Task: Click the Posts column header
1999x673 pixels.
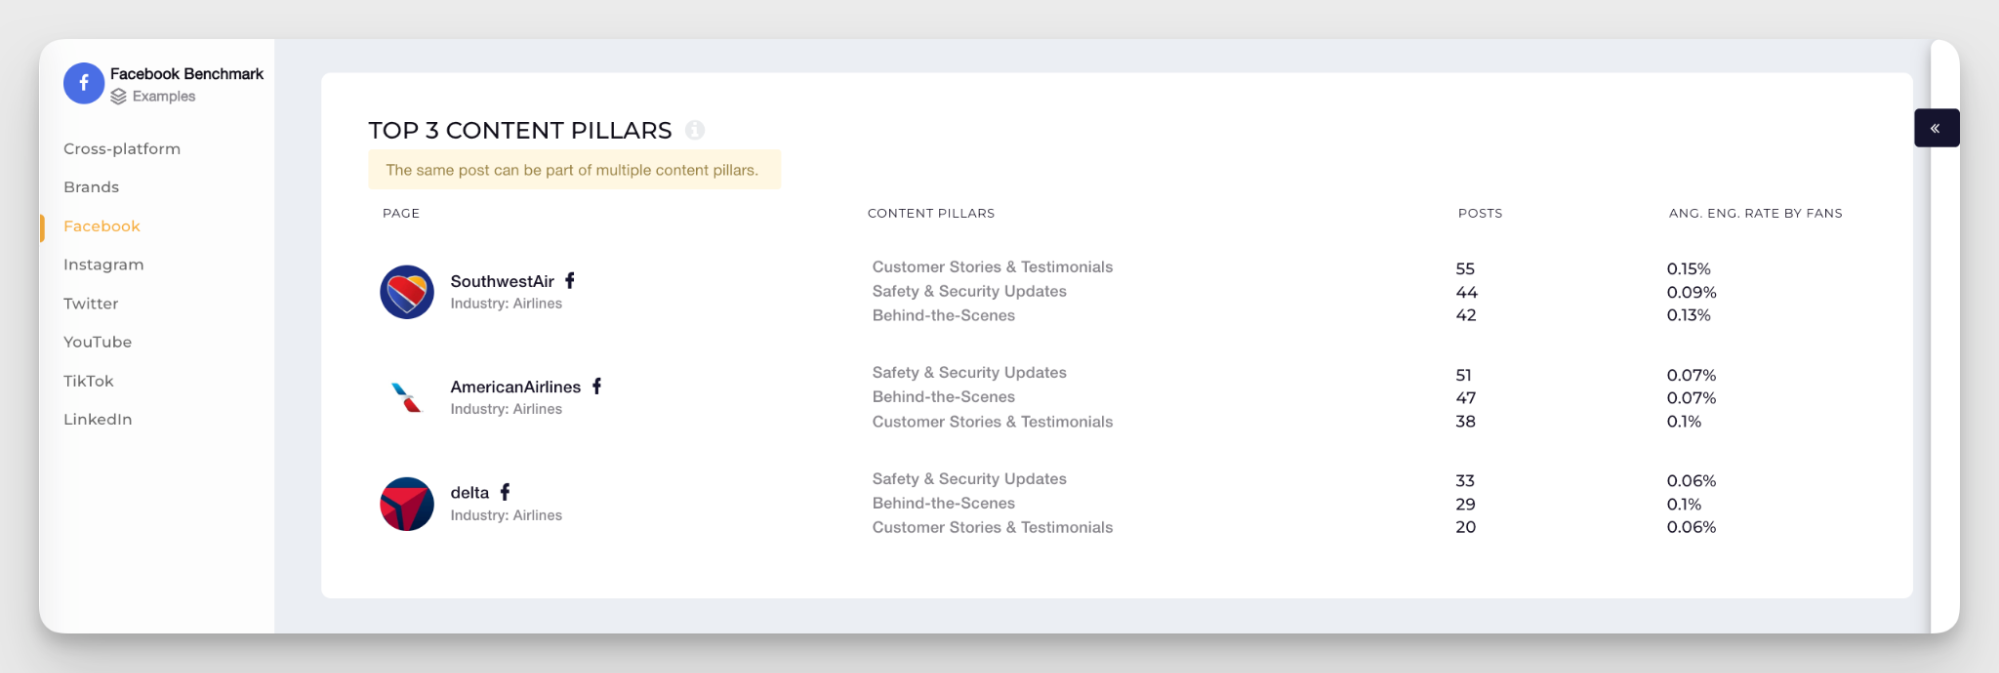Action: coord(1480,213)
